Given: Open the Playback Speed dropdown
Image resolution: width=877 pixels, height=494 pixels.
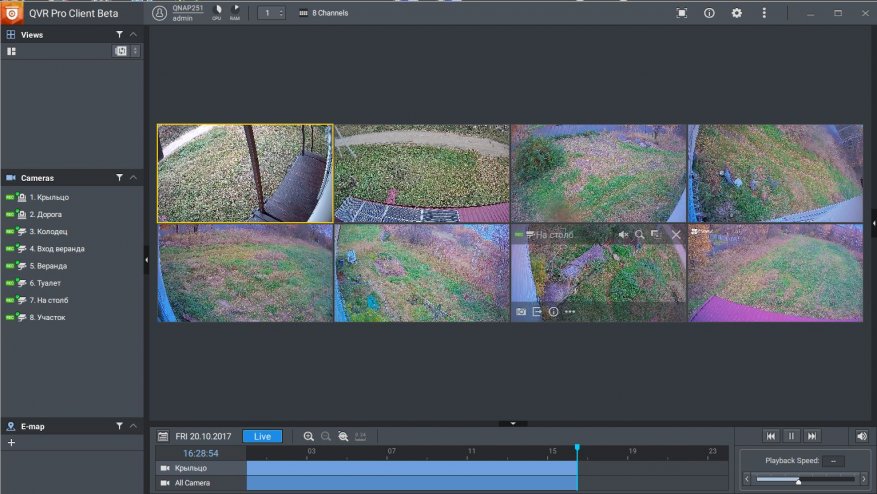Looking at the screenshot, I should click(x=831, y=461).
